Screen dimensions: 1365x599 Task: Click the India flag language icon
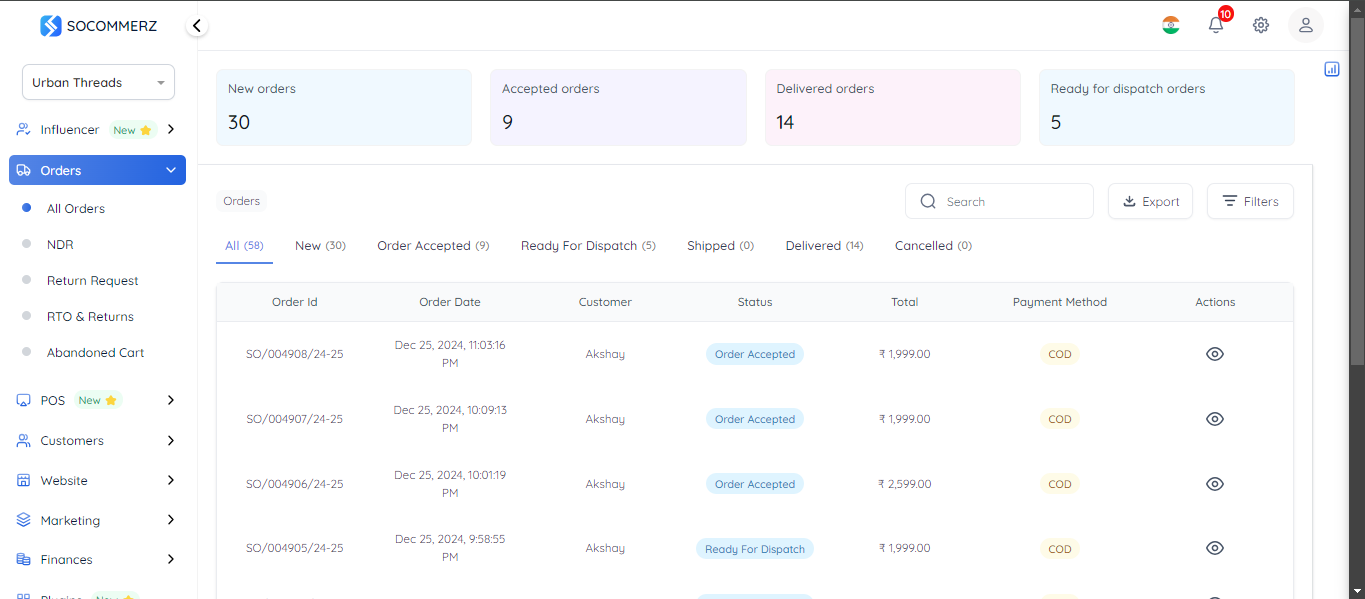(x=1171, y=25)
